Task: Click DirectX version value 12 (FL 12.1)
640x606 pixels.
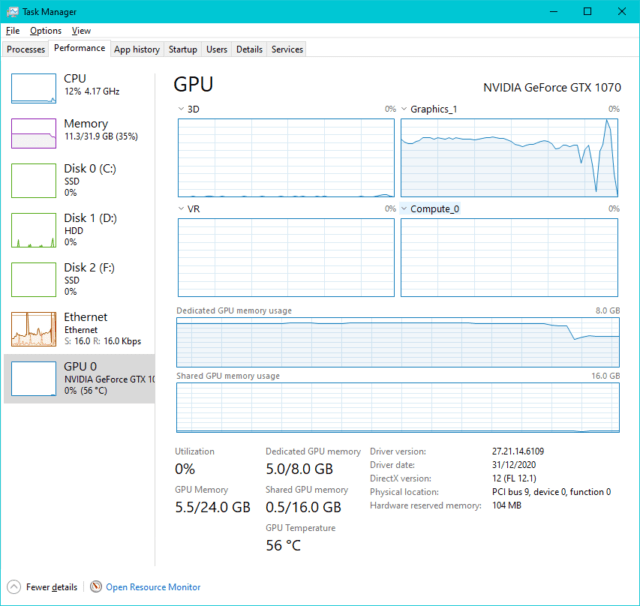Action: (x=514, y=478)
